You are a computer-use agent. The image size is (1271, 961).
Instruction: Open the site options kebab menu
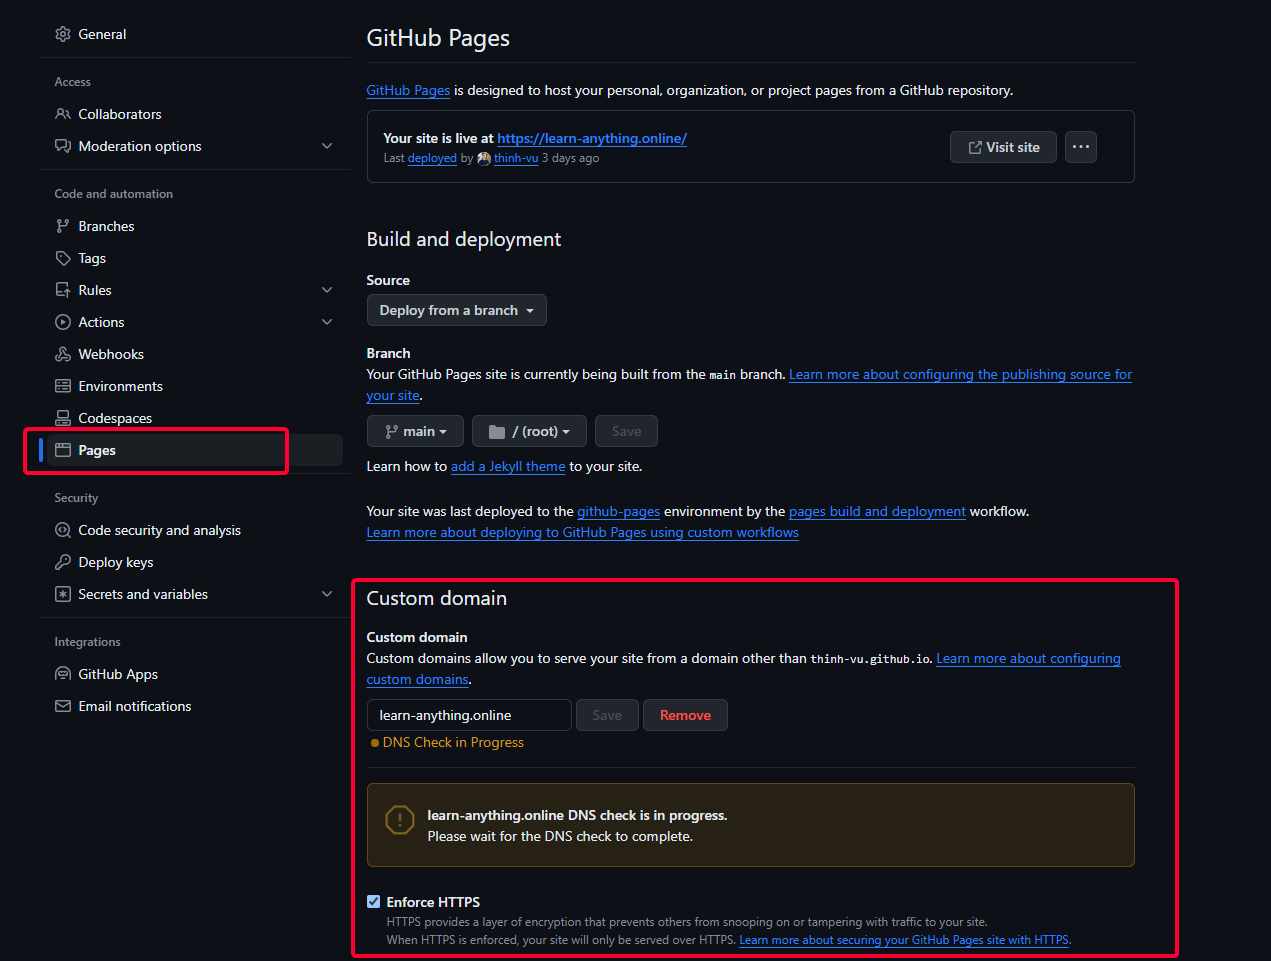point(1080,146)
